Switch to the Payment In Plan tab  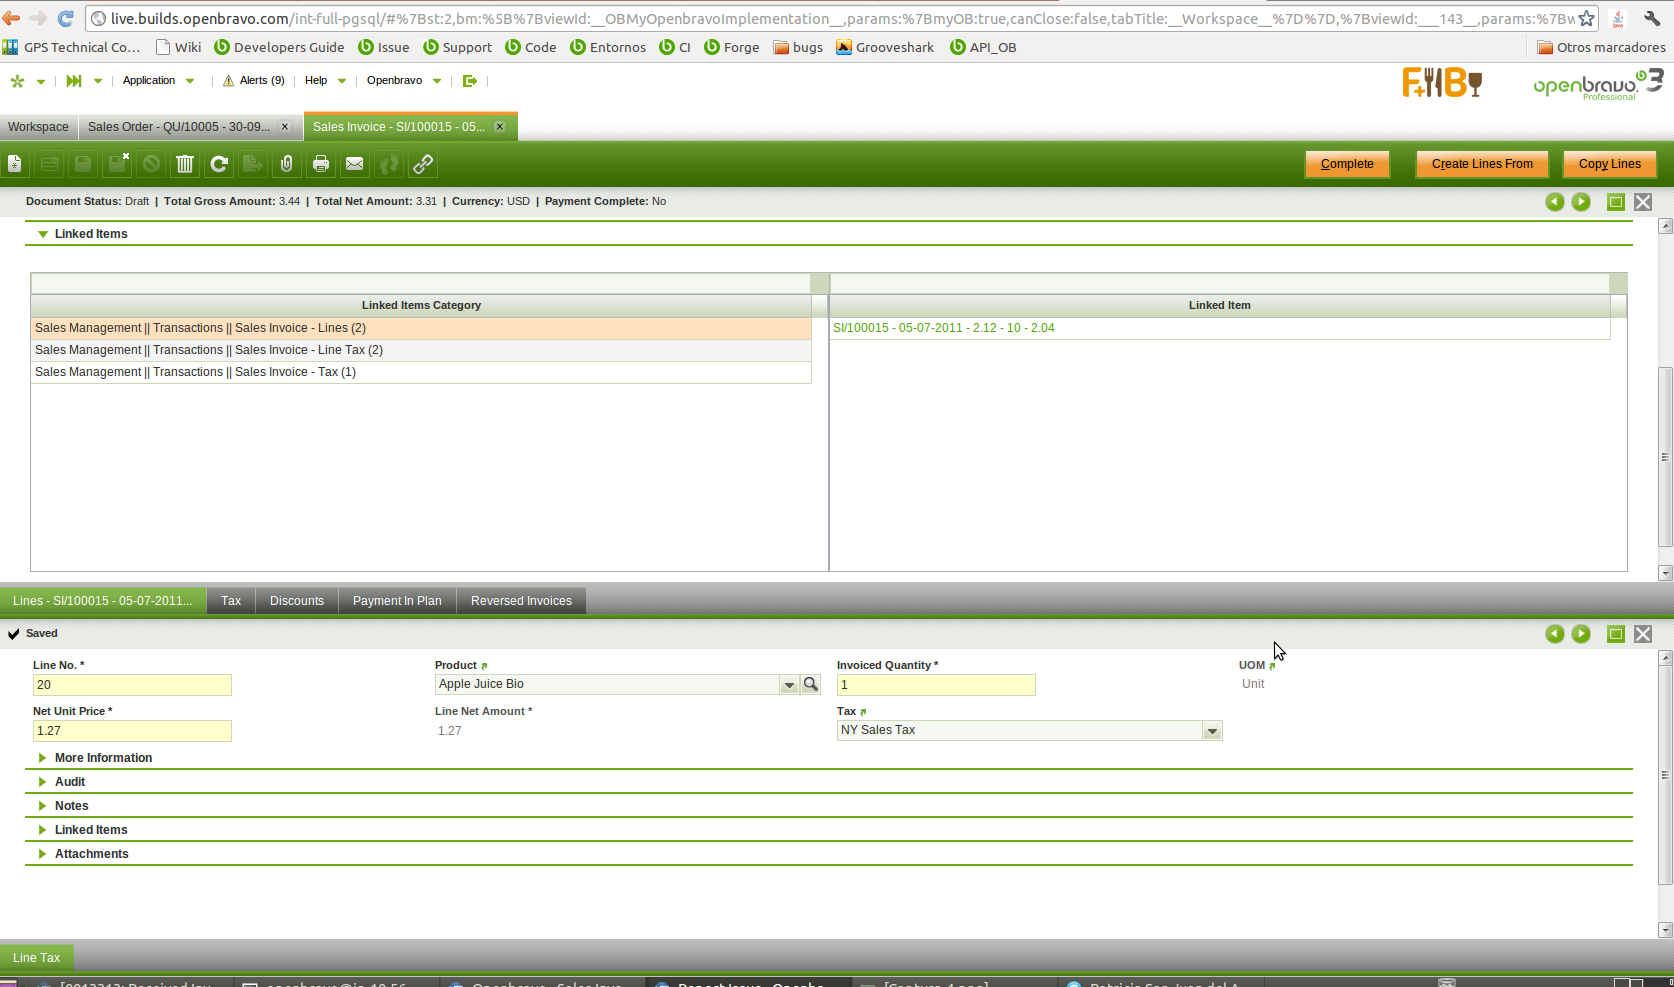[x=397, y=601]
